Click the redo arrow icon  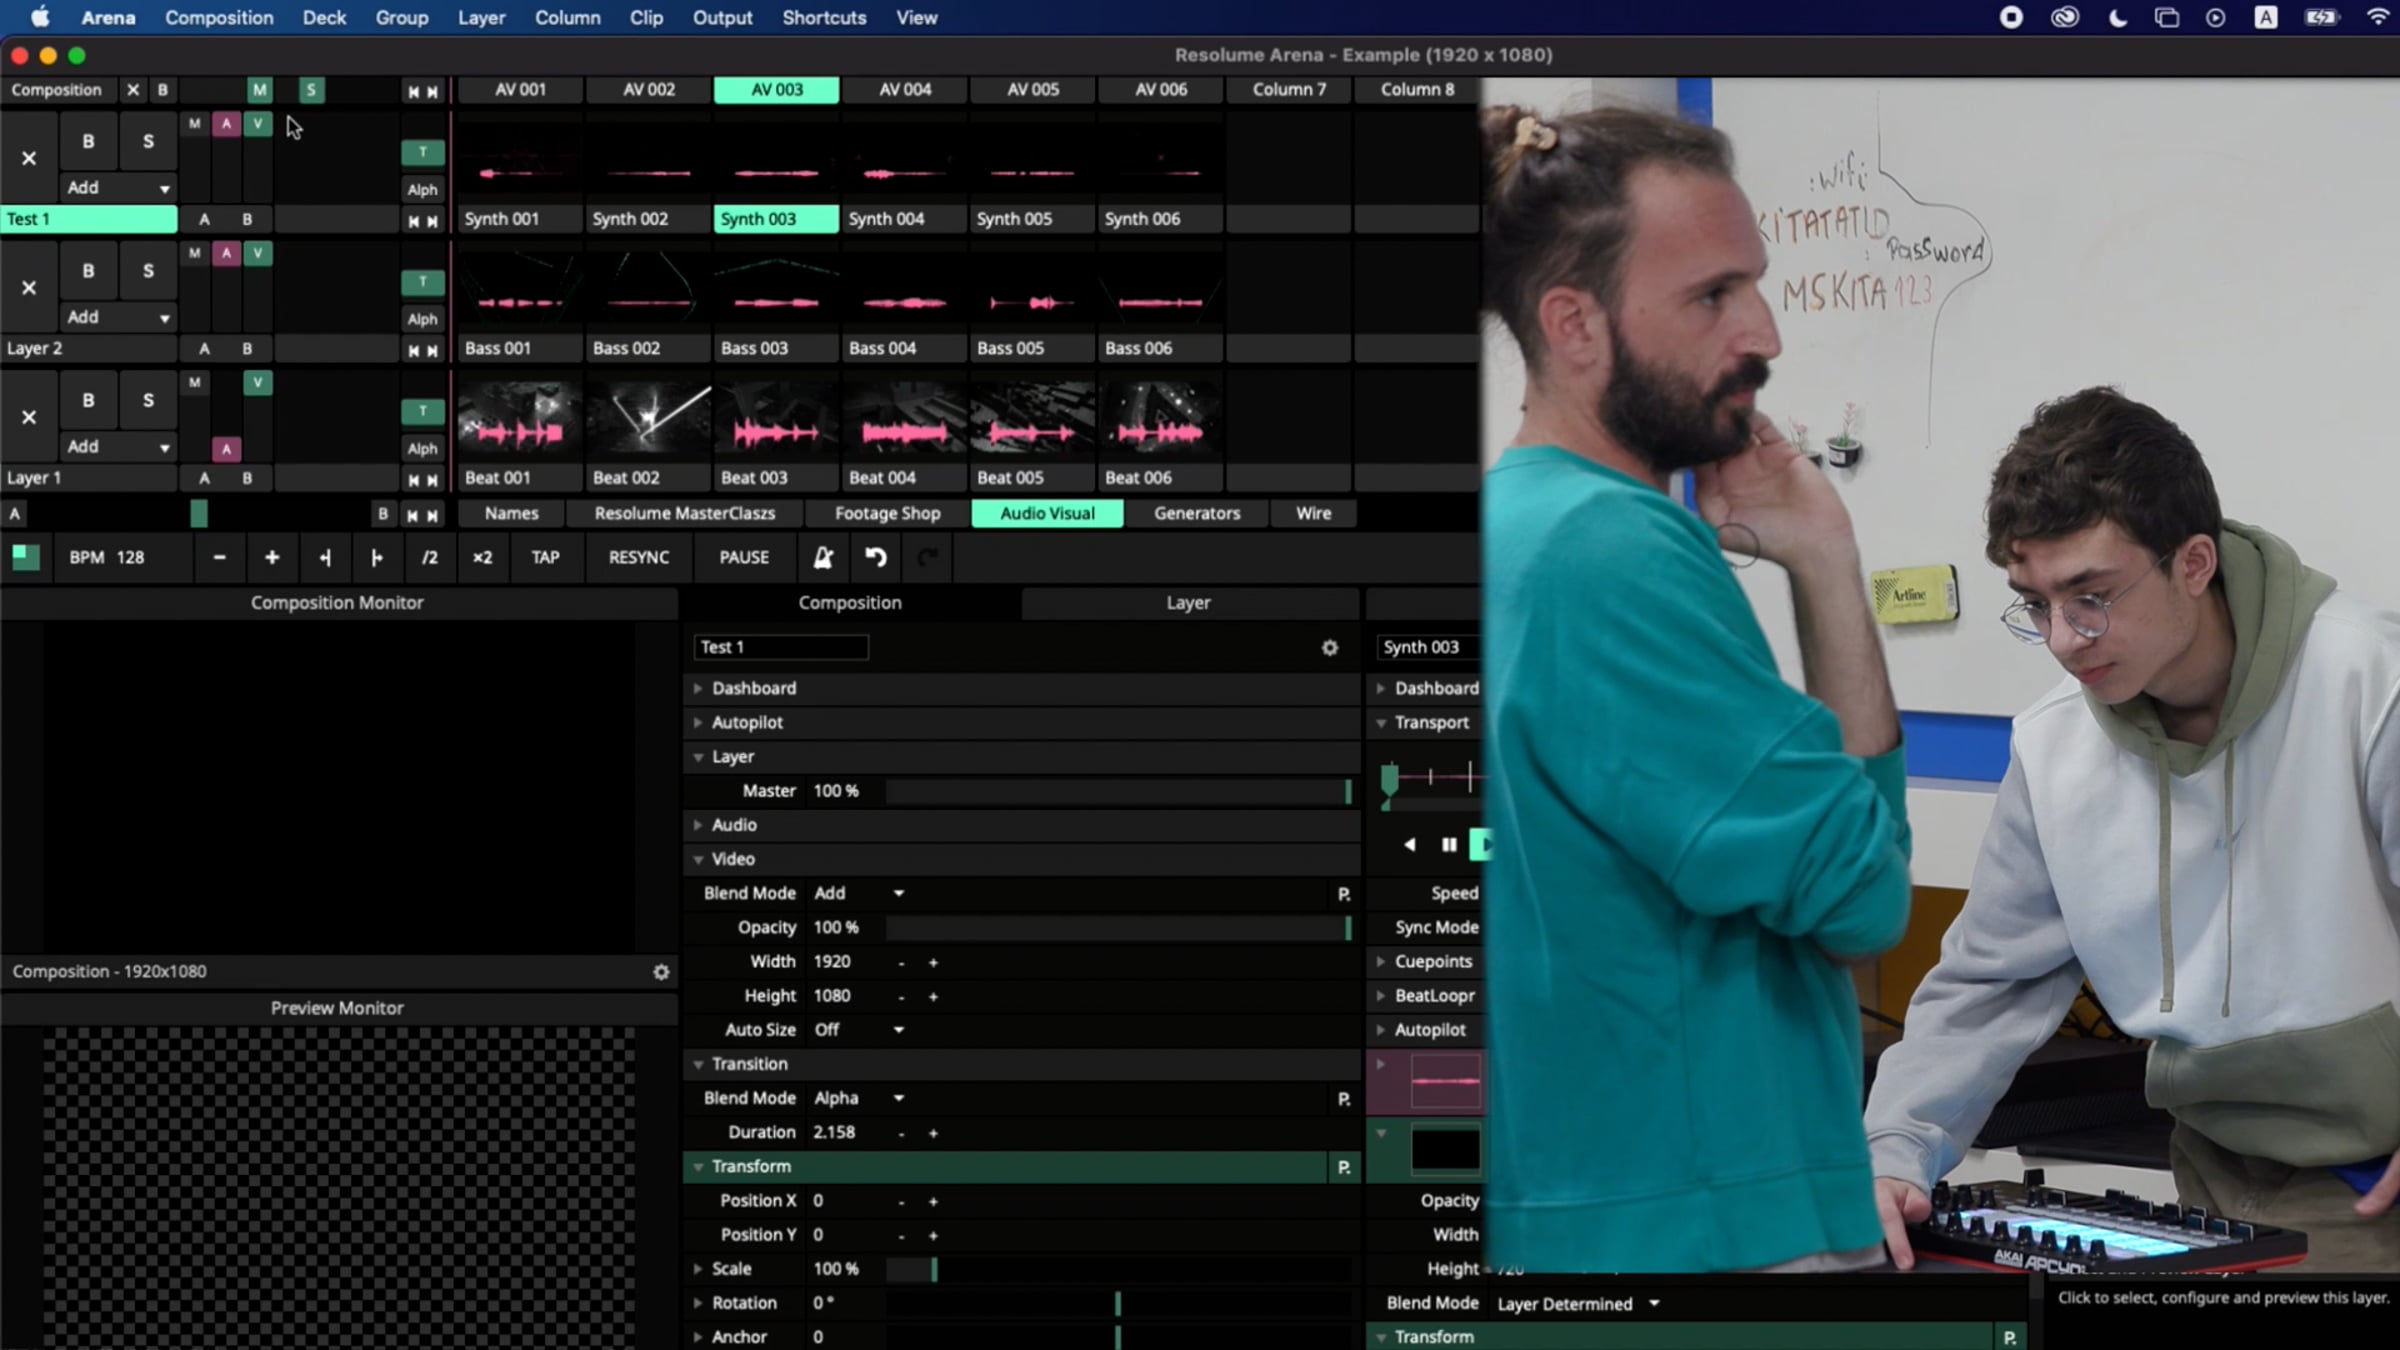pyautogui.click(x=928, y=557)
